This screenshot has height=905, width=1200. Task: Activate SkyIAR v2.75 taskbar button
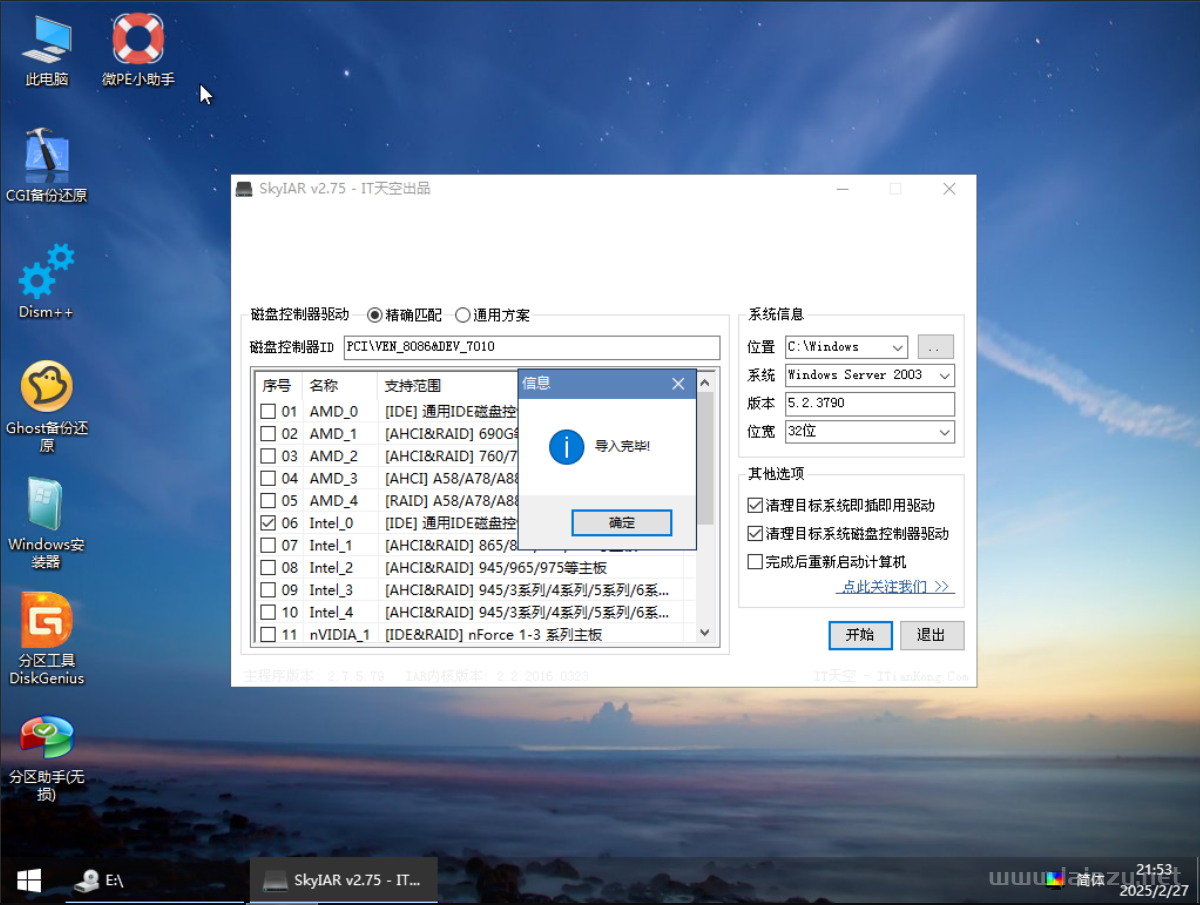[x=343, y=880]
